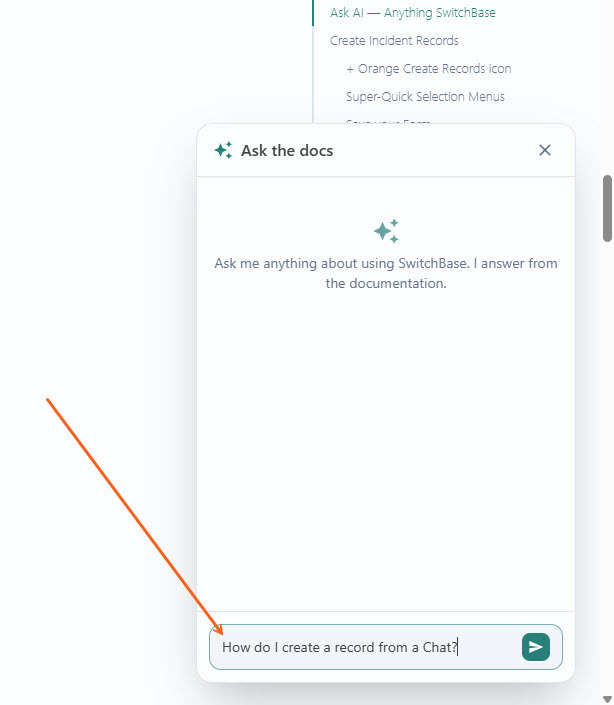This screenshot has height=705, width=614.
Task: Open the + Orange Create Records icon section
Action: click(428, 68)
